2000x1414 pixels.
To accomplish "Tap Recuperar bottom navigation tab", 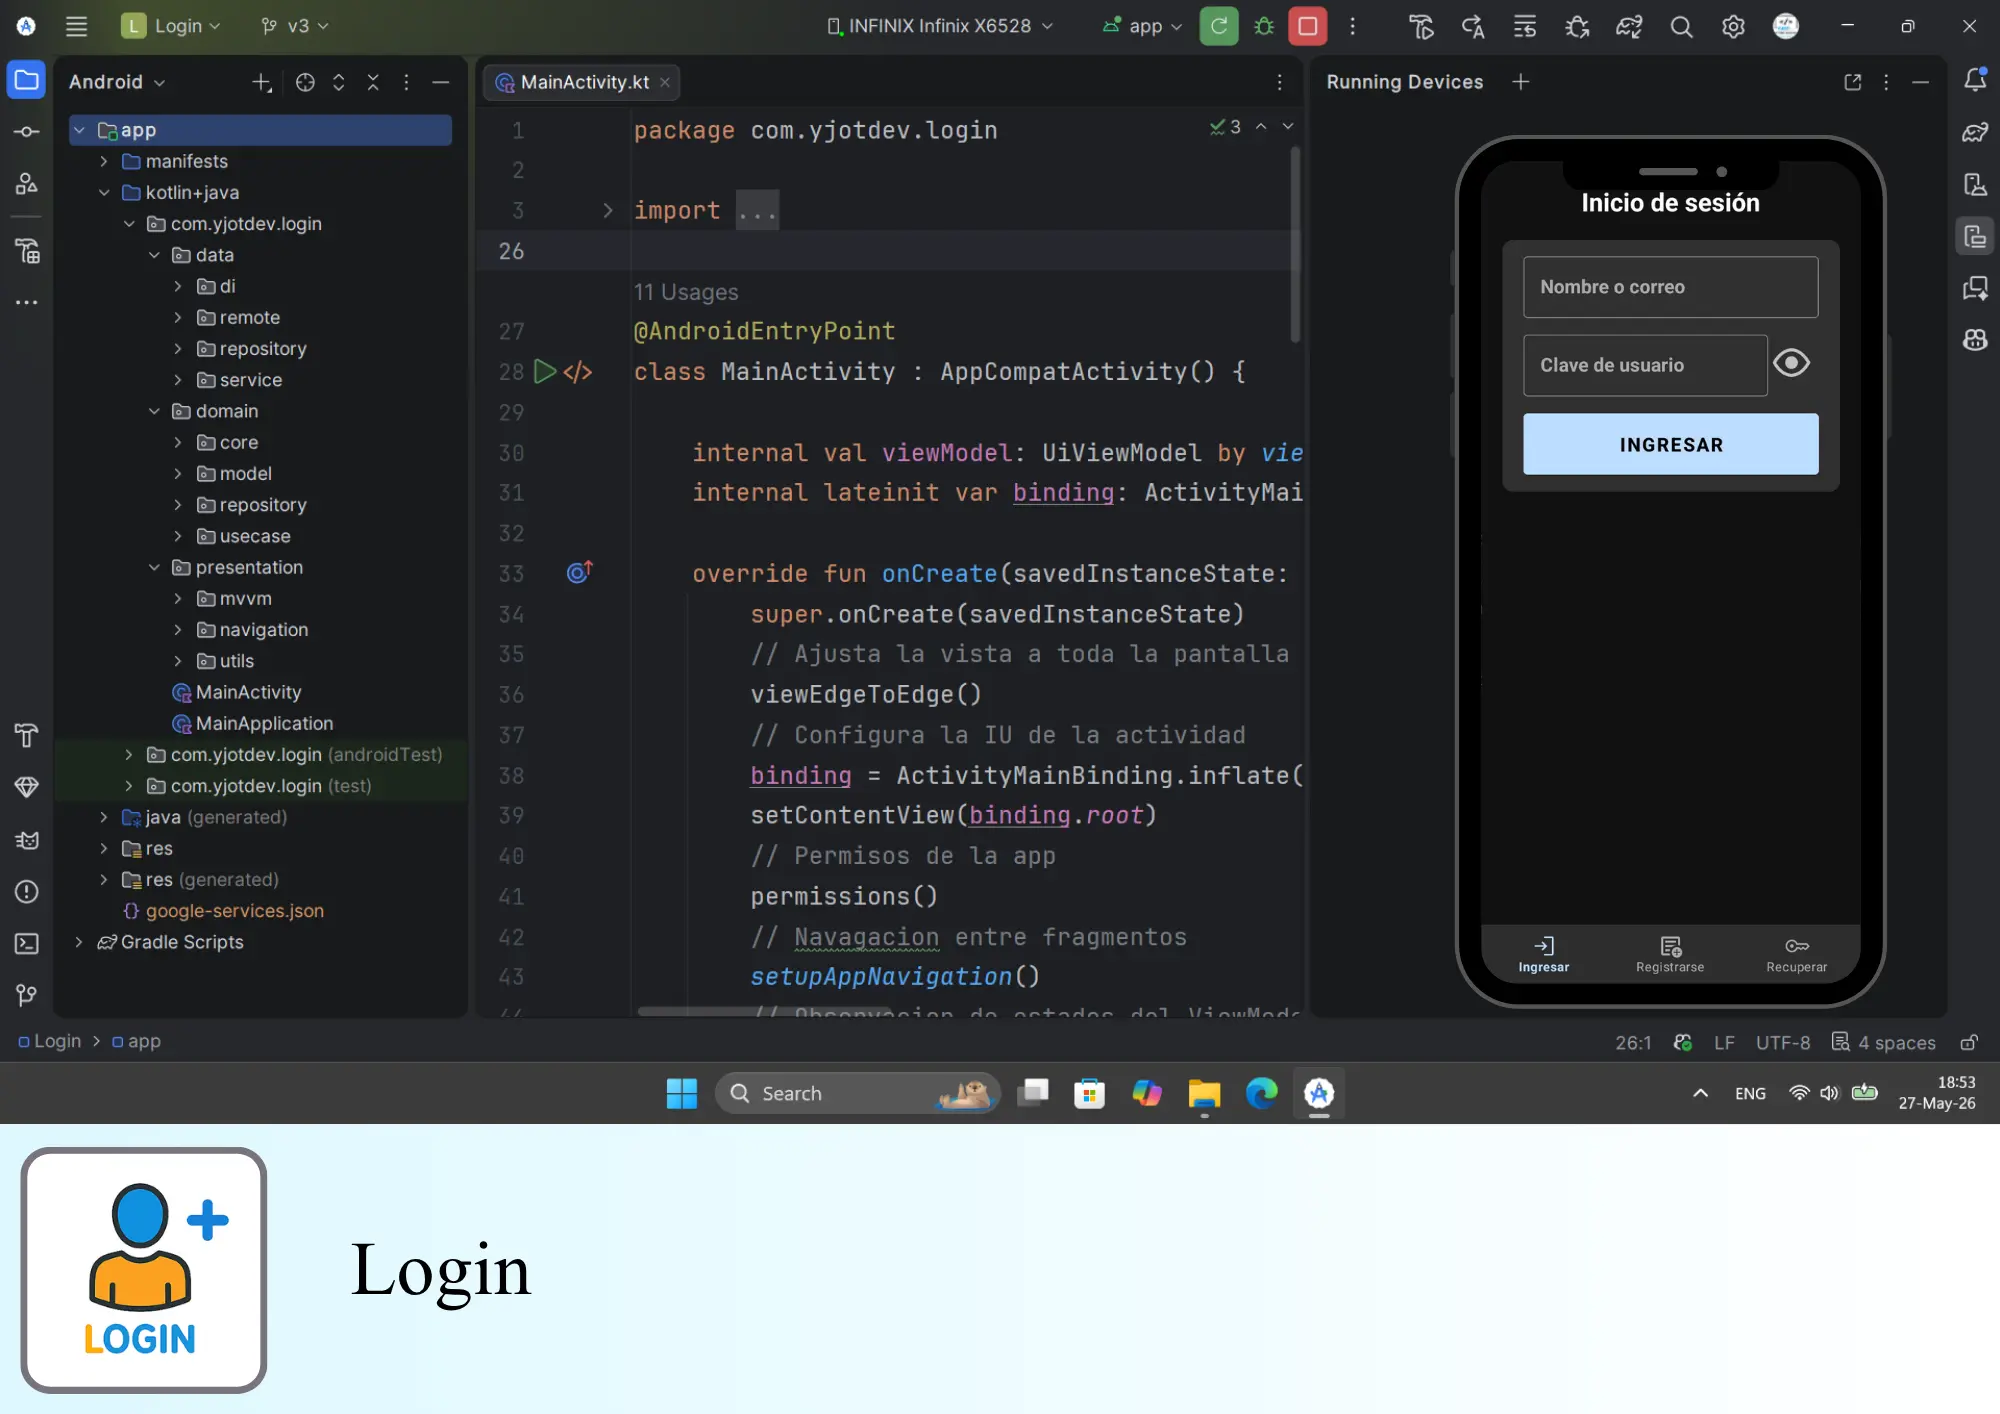I will click(x=1796, y=954).
